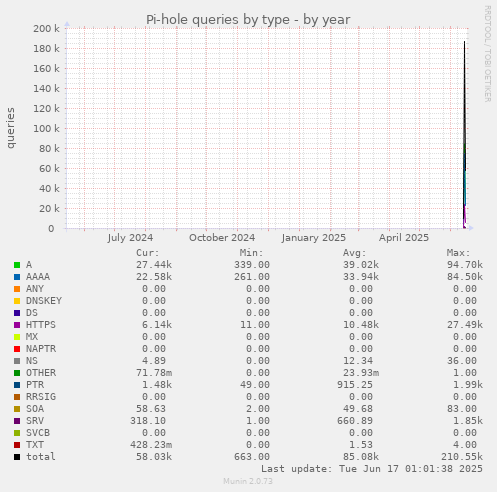Image resolution: width=497 pixels, height=492 pixels.
Task: Click the SRV current value '318.10'
Action: (148, 421)
